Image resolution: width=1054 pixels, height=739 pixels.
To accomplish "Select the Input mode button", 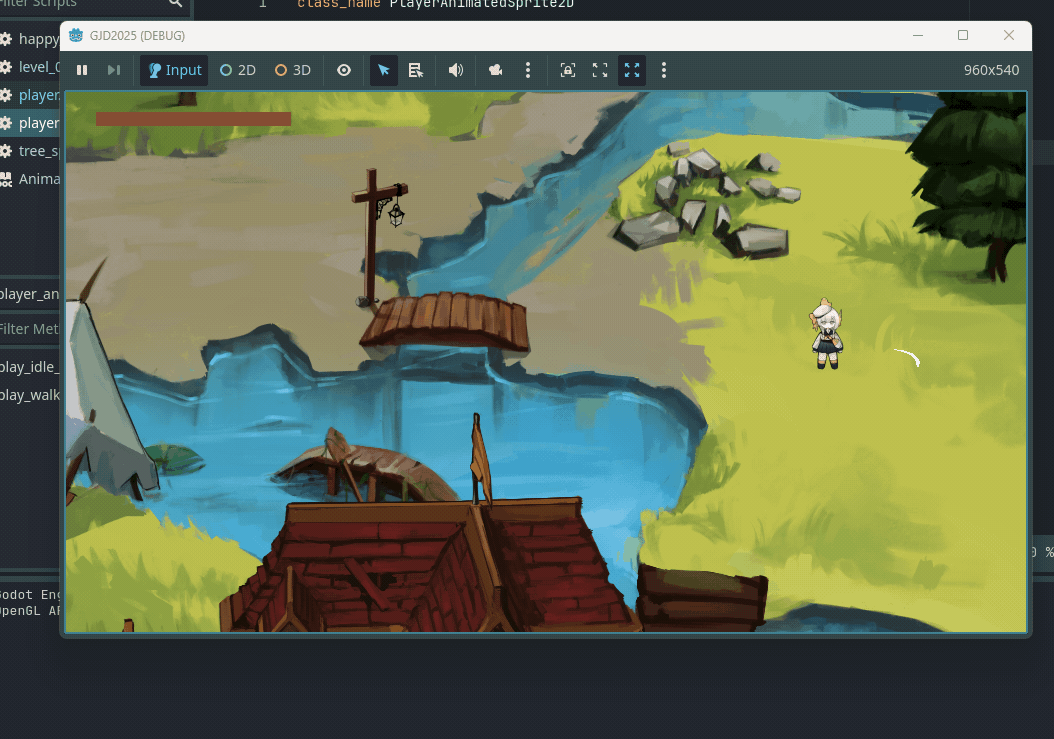I will [x=174, y=70].
